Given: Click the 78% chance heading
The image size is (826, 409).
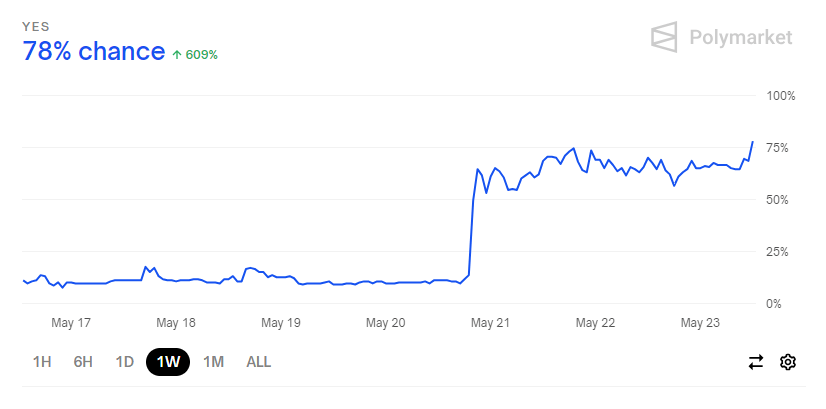Looking at the screenshot, I should pyautogui.click(x=94, y=52).
